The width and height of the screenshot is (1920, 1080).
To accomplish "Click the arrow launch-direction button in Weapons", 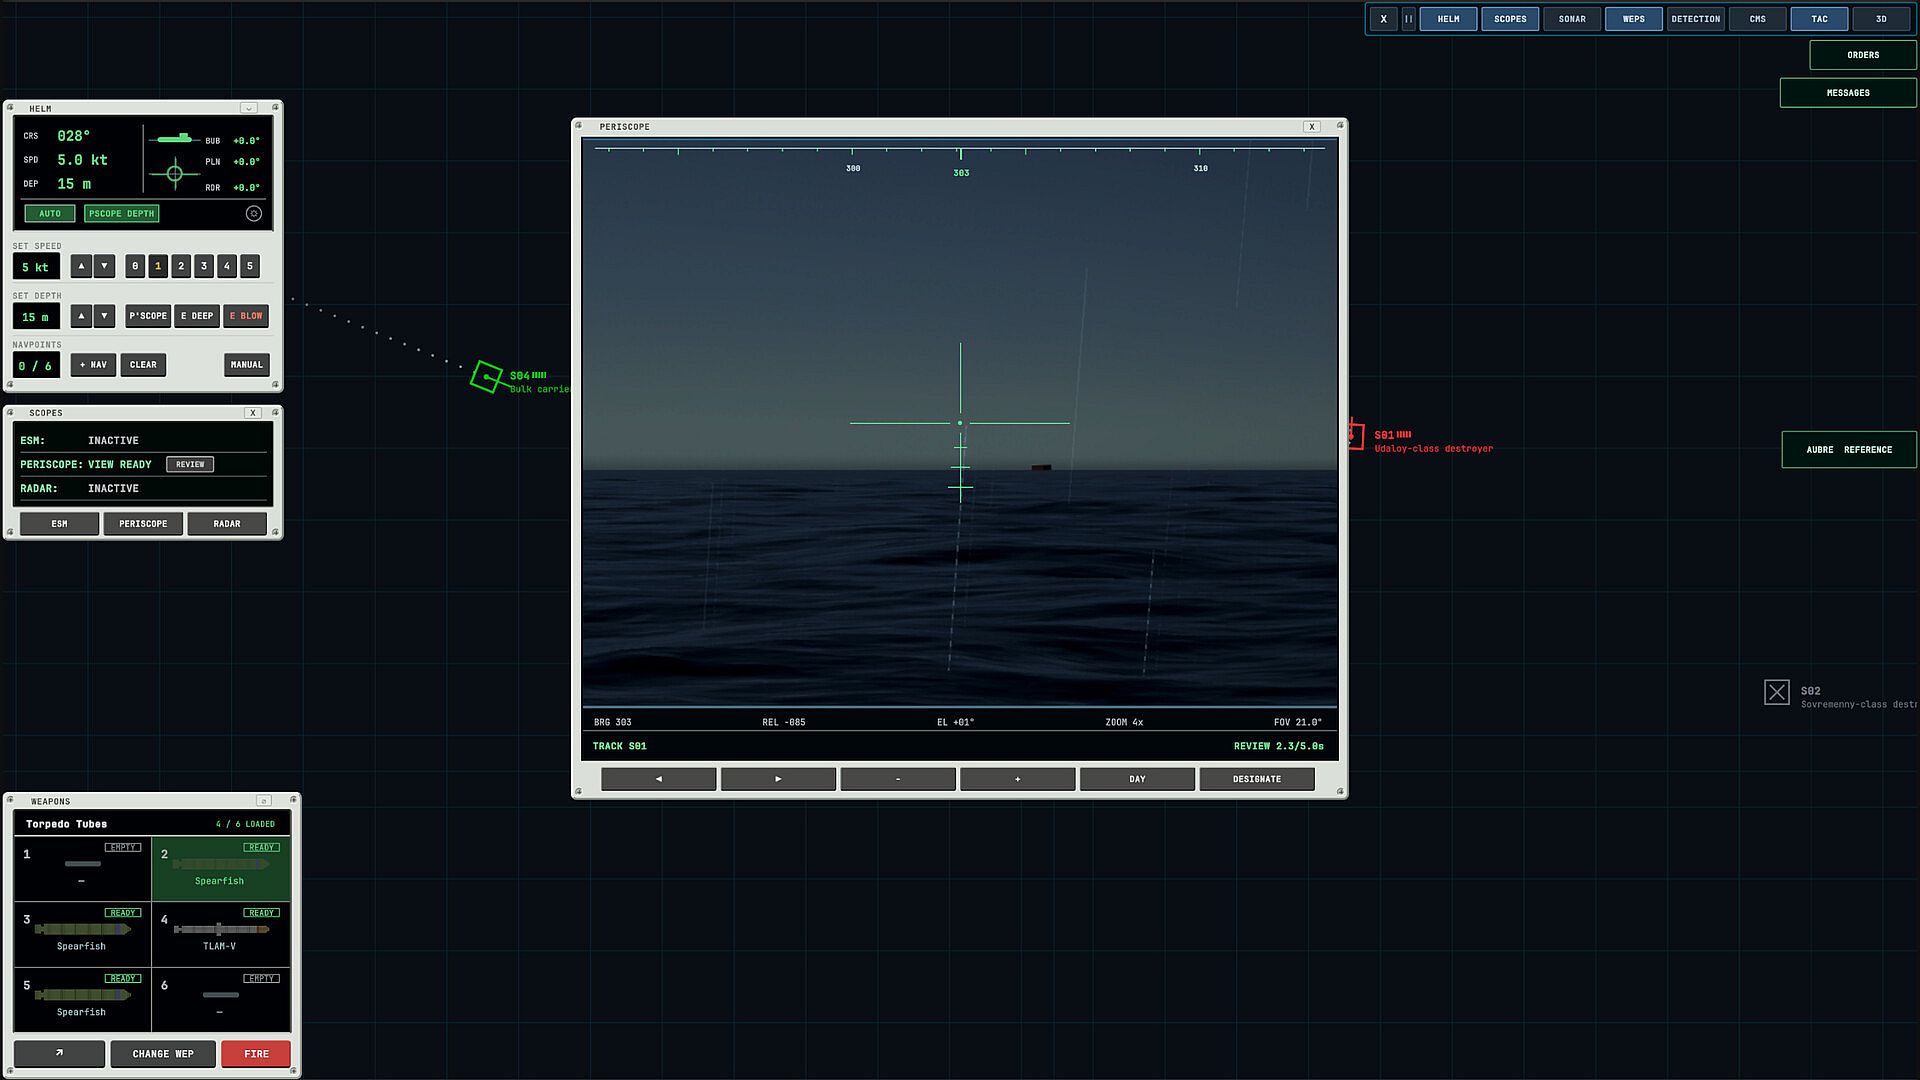I will pyautogui.click(x=59, y=1054).
